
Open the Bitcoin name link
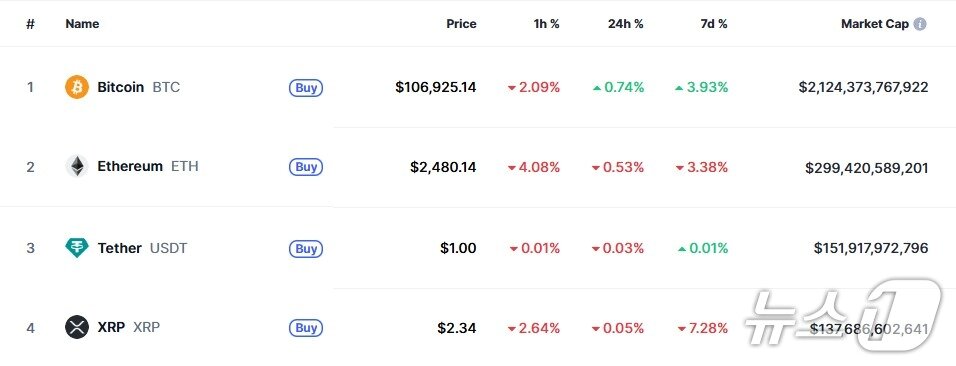tap(121, 87)
